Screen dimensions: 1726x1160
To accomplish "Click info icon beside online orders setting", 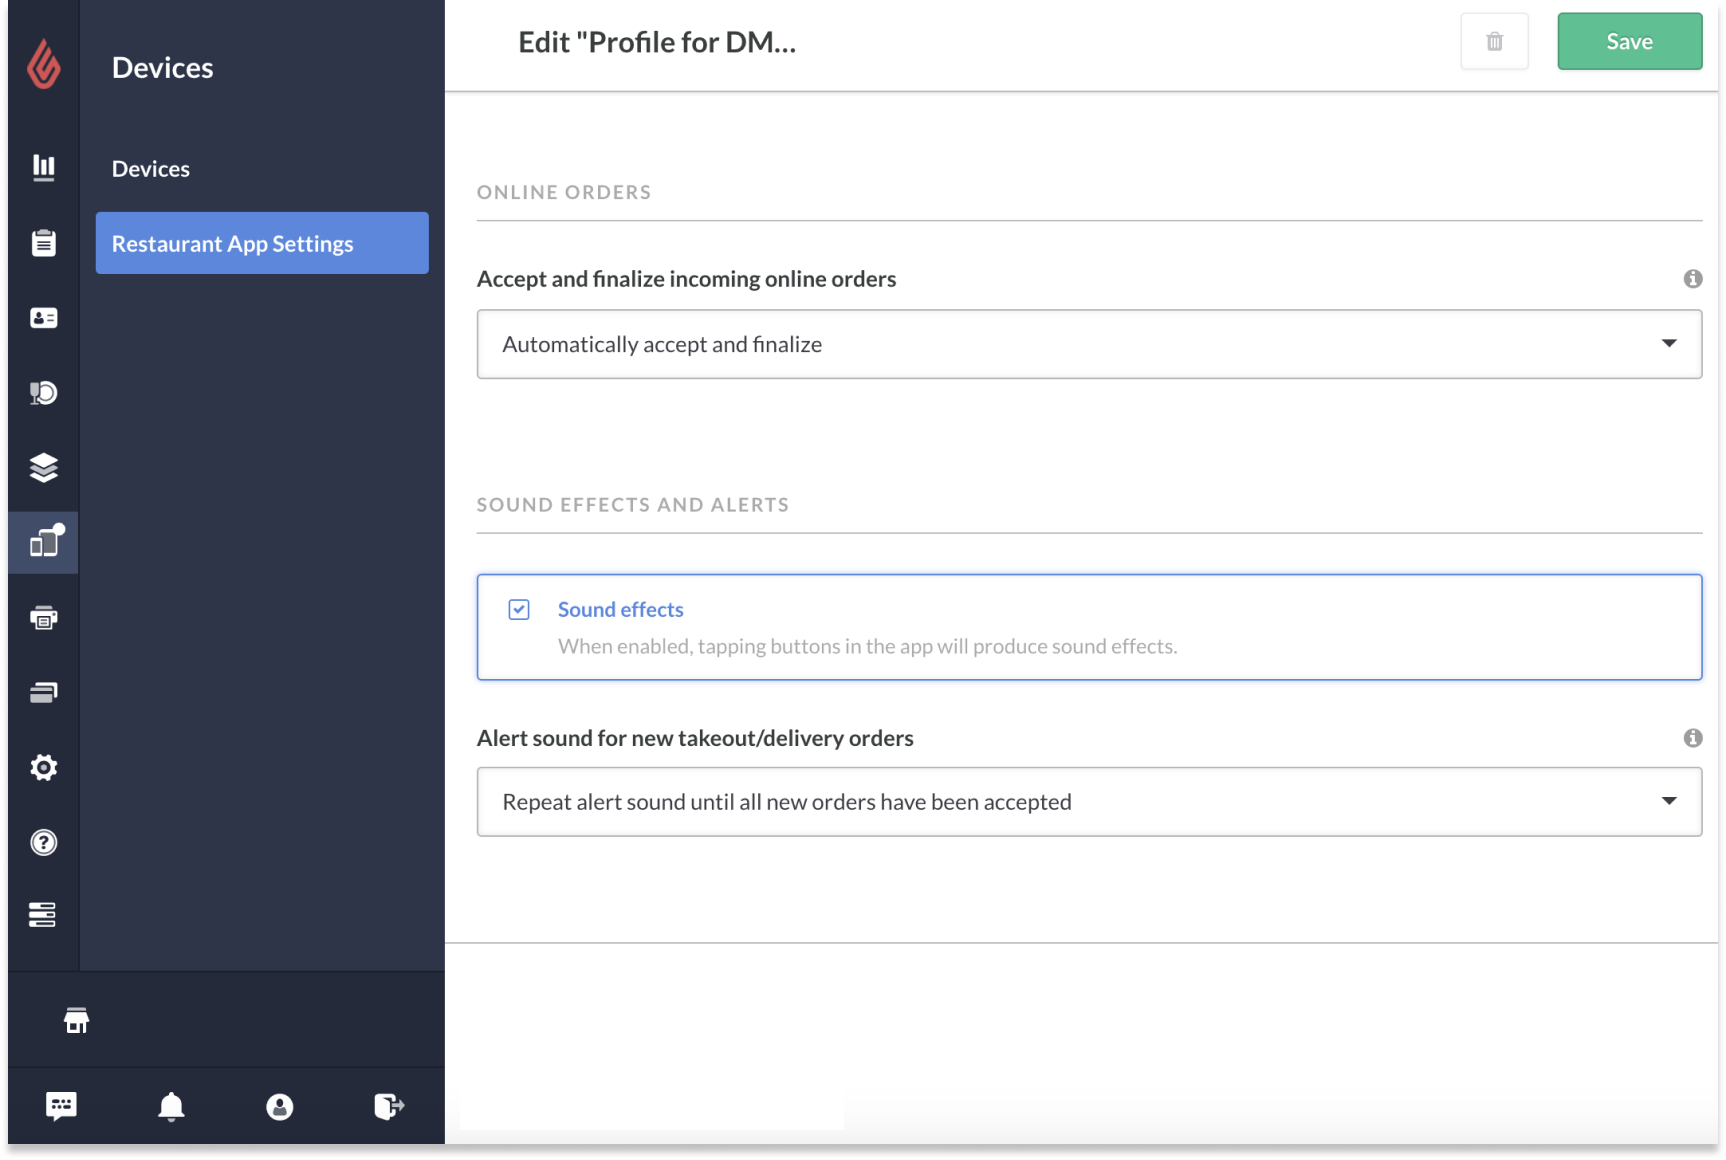I will coord(1692,279).
